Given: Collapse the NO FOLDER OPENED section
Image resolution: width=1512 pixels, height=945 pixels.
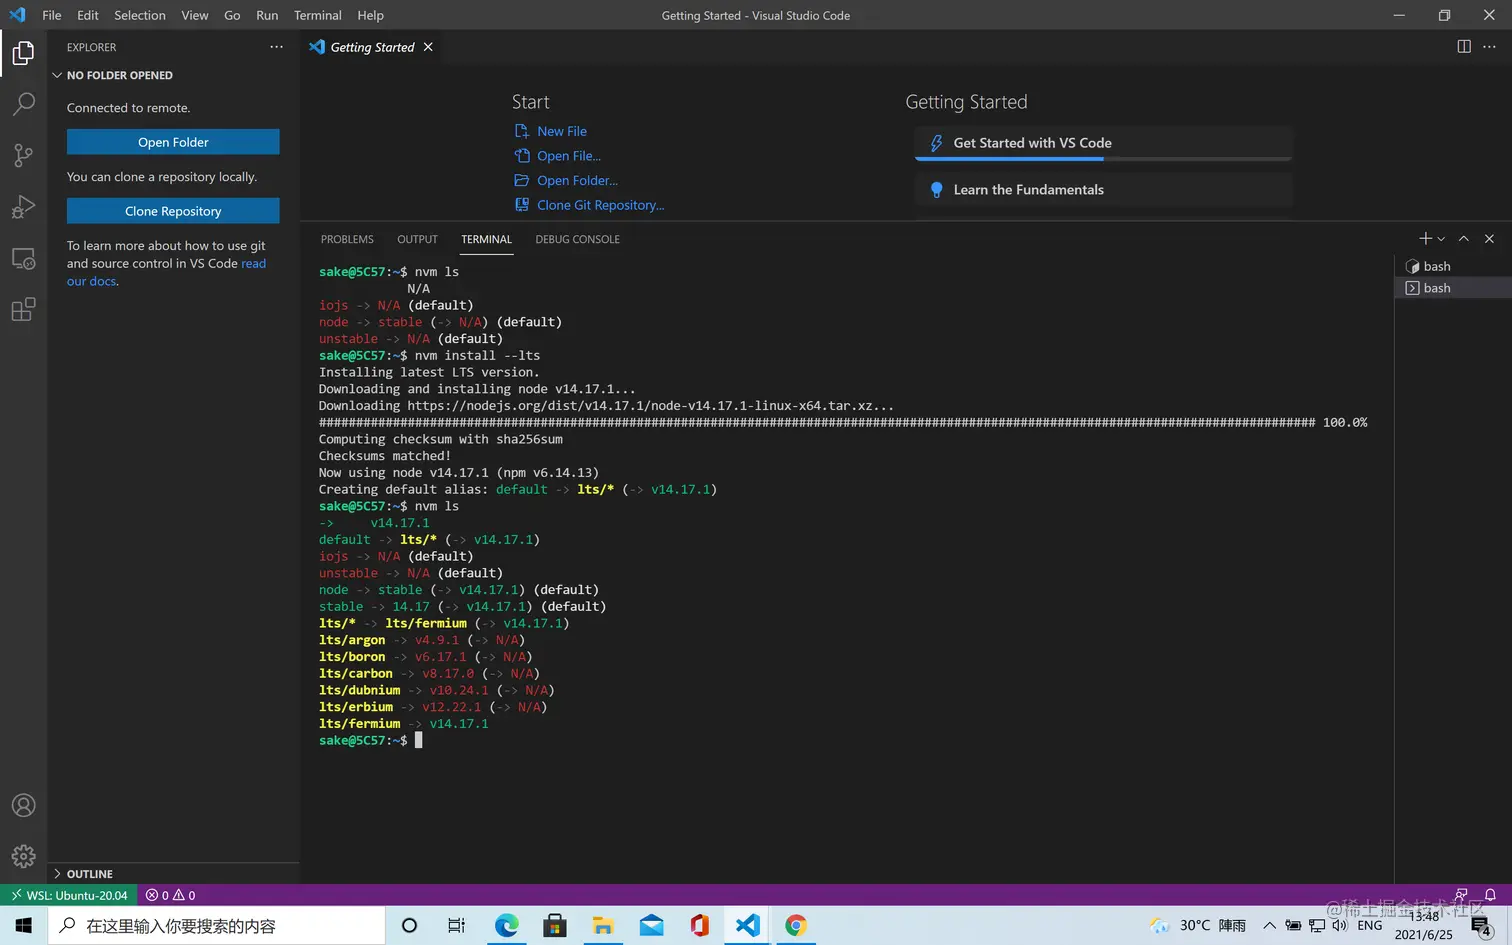Looking at the screenshot, I should tap(173, 75).
